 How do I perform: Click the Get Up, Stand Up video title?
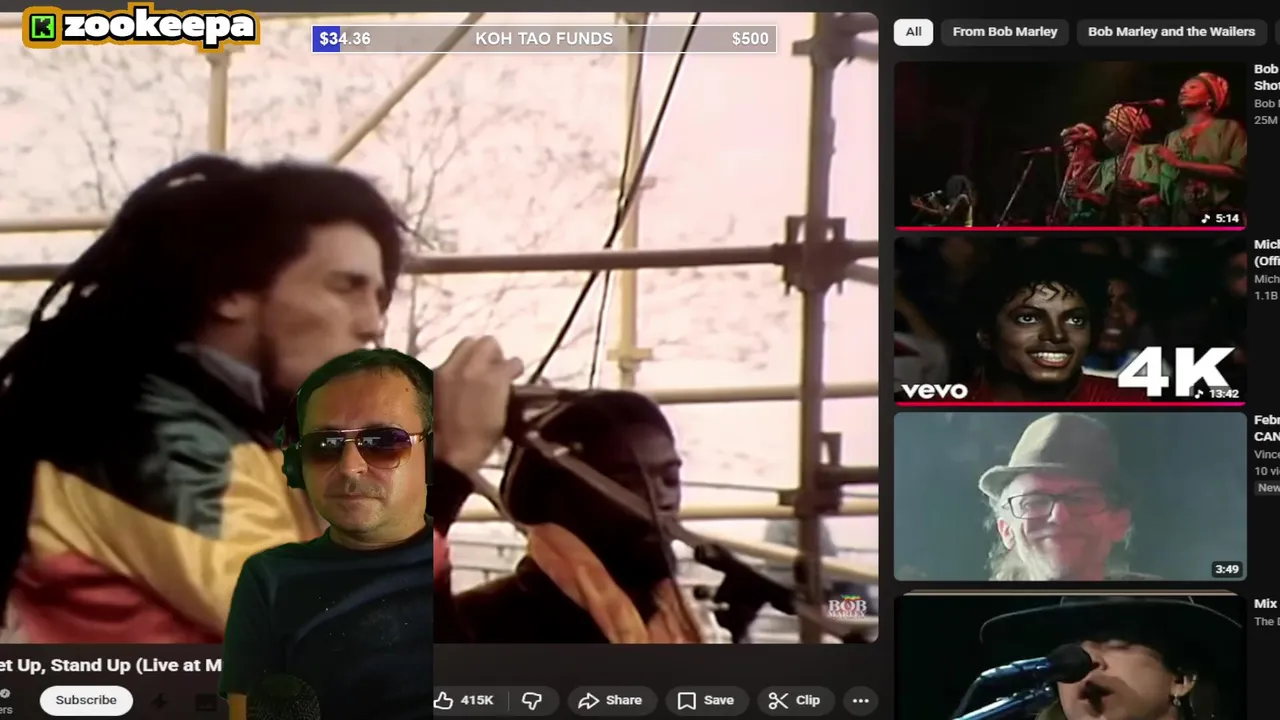click(110, 665)
